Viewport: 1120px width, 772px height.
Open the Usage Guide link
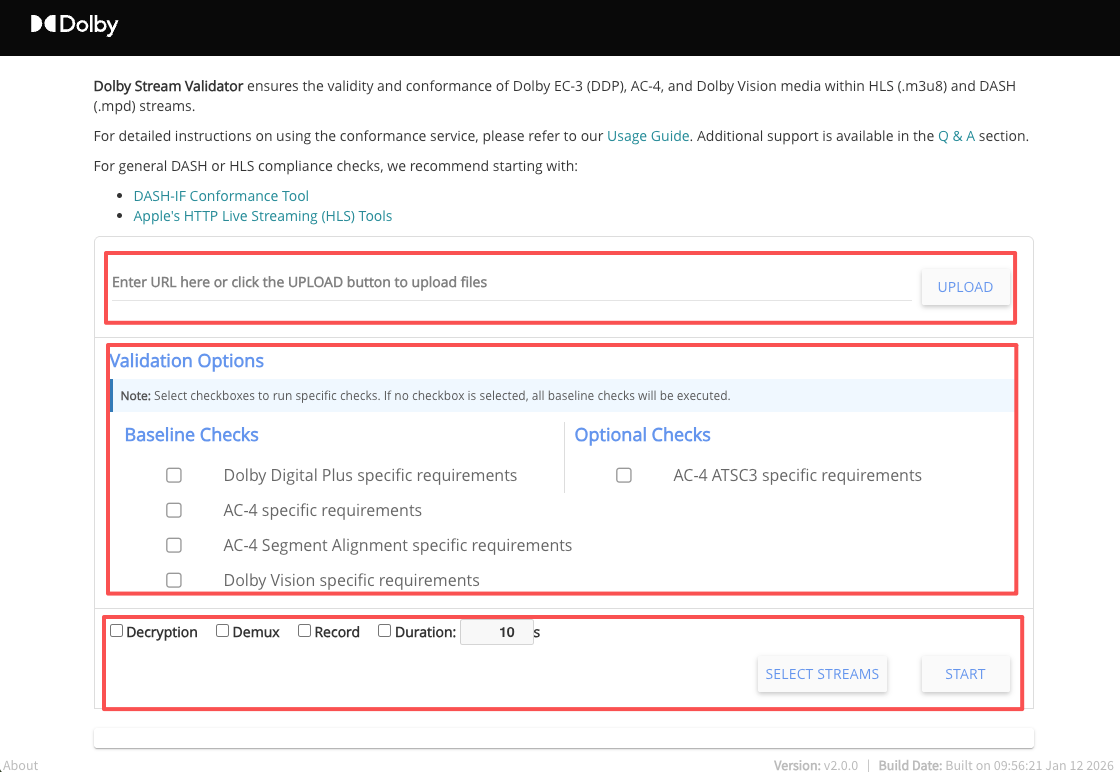tap(648, 136)
